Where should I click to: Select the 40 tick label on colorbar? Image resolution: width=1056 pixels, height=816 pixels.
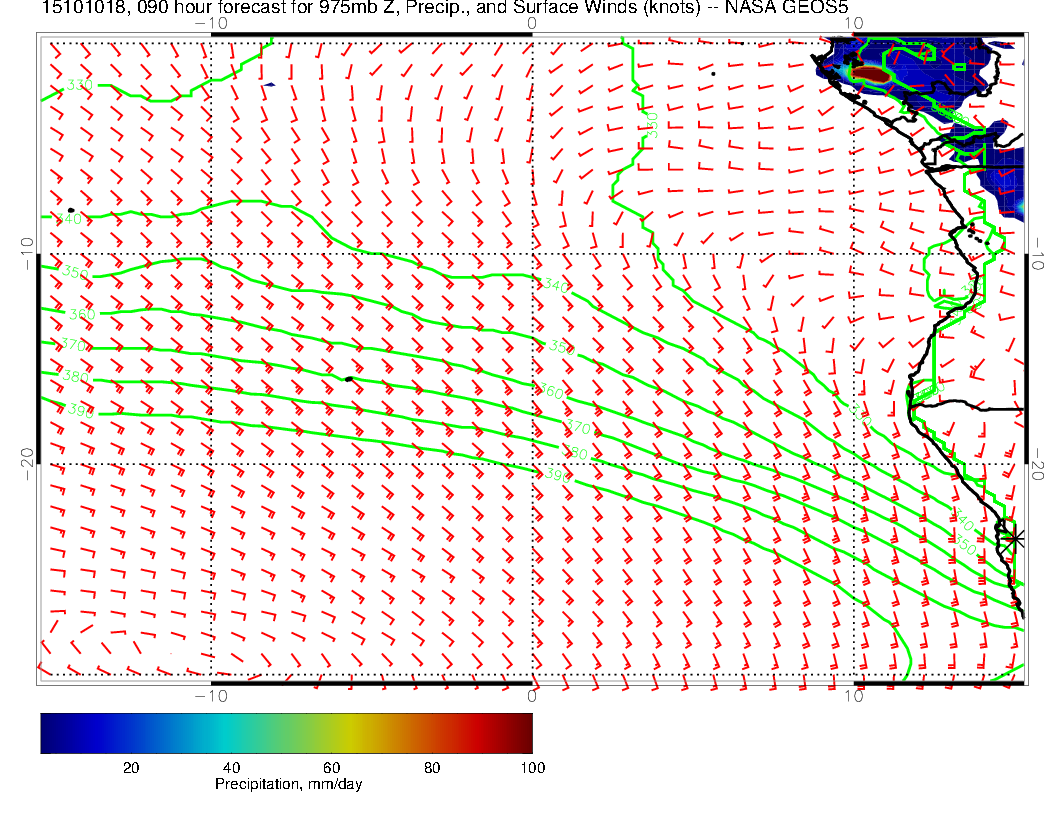231,767
